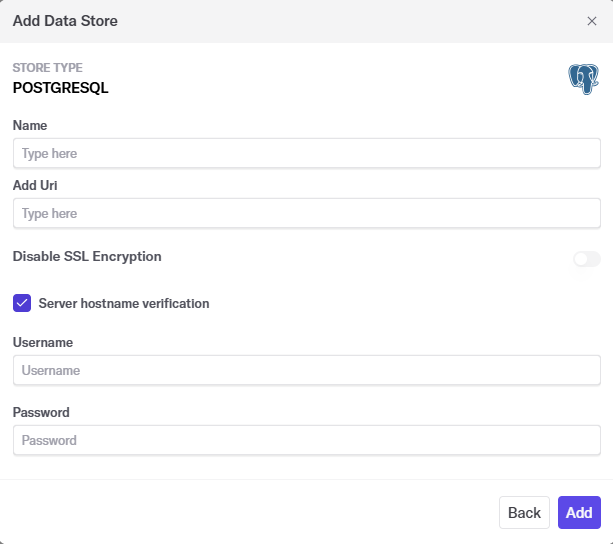Click the Password field label
The image size is (613, 544).
tap(41, 412)
